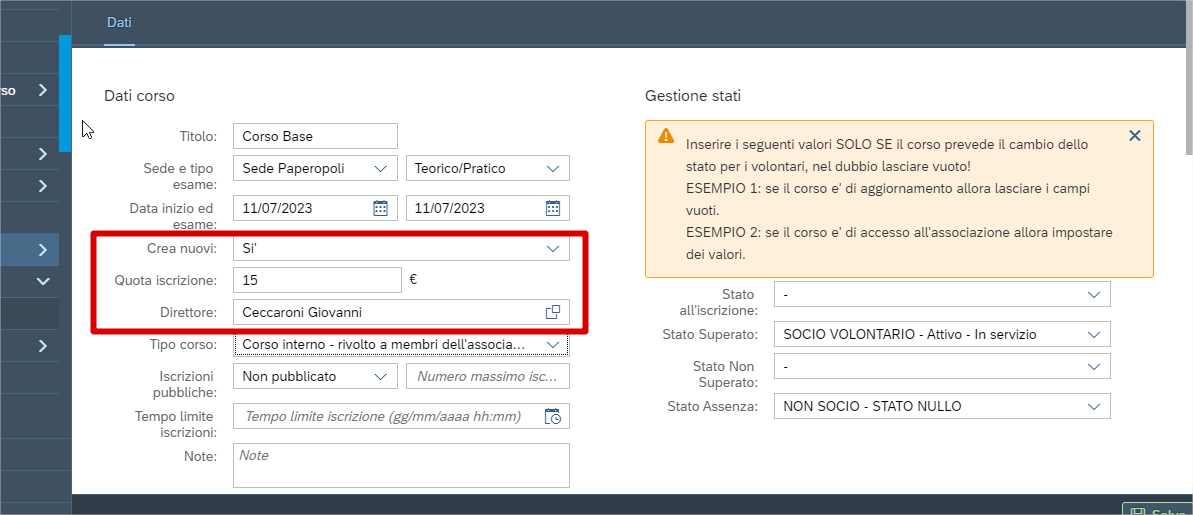The image size is (1193, 515).
Task: Open the start date calendar picker
Action: click(x=380, y=208)
